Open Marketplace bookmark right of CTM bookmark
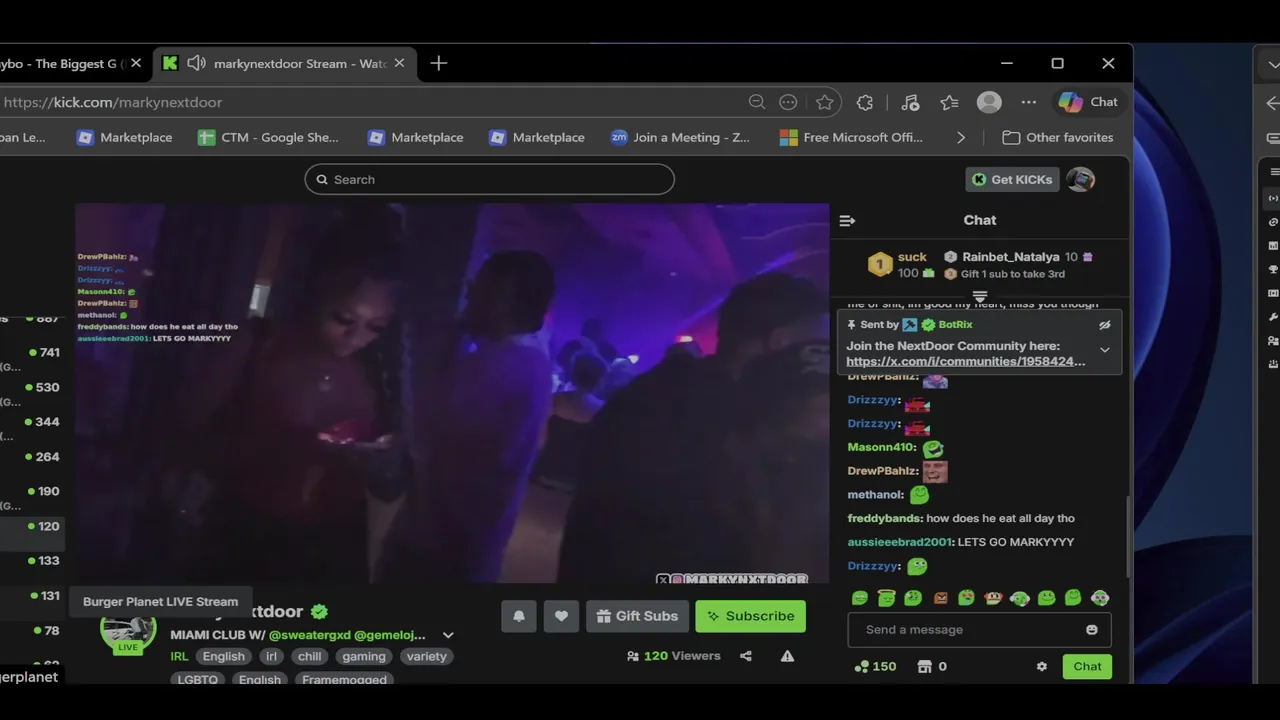The image size is (1280, 720). [x=415, y=137]
